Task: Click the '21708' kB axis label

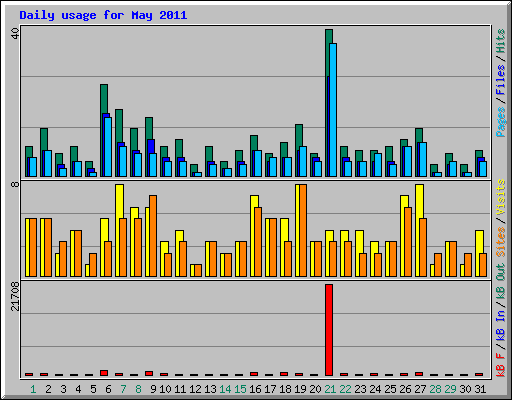Action: pos(15,296)
